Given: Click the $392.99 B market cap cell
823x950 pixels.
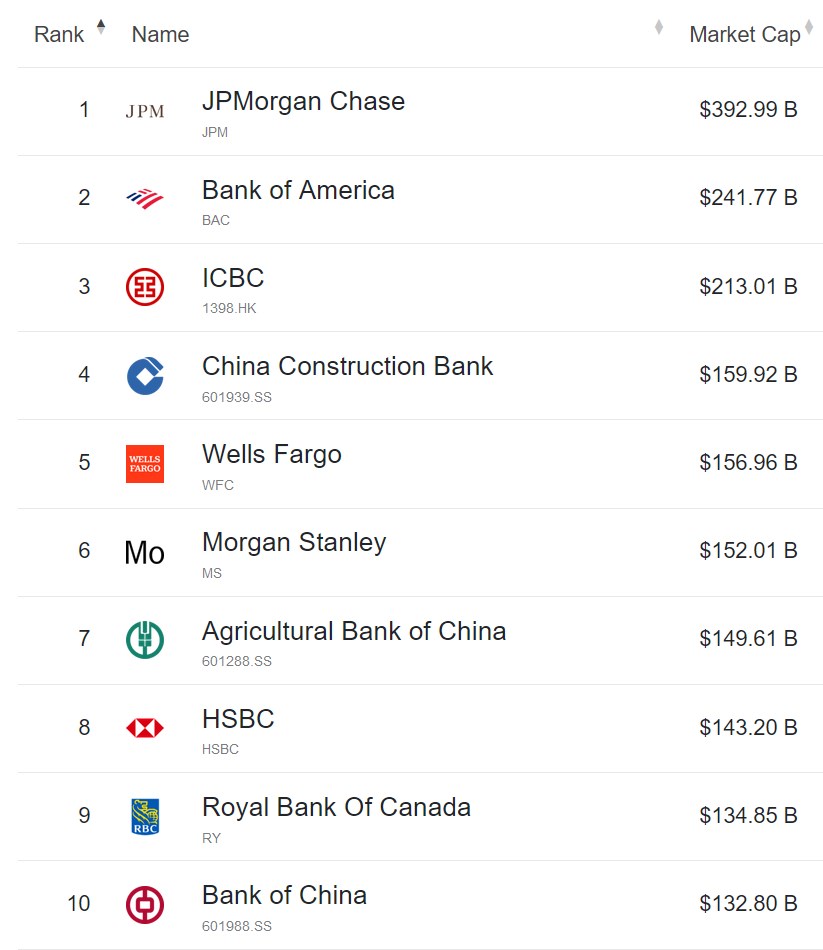Looking at the screenshot, I should 748,110.
